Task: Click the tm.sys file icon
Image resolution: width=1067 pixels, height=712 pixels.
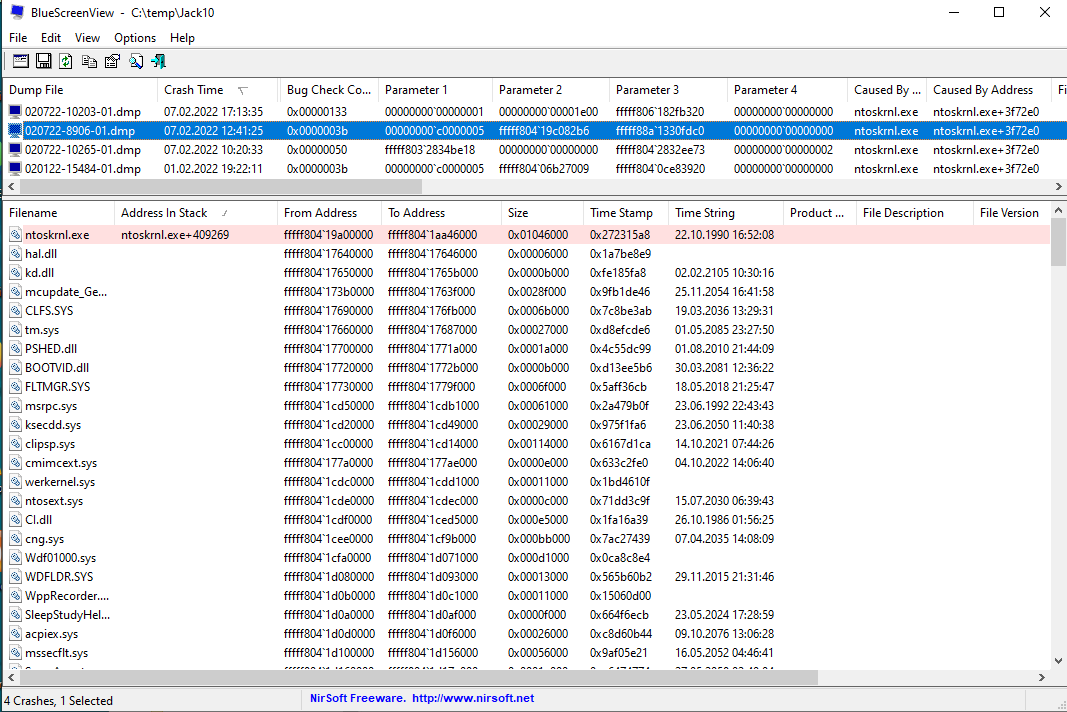Action: 16,330
